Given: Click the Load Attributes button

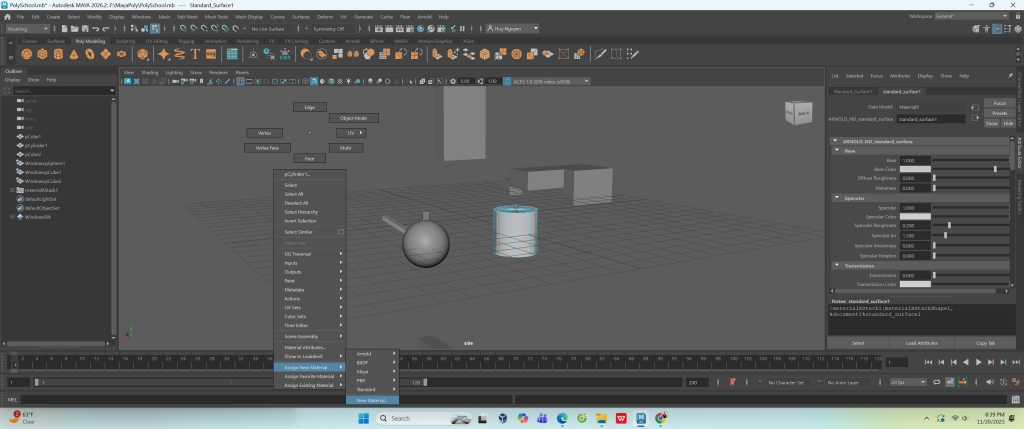Looking at the screenshot, I should pyautogui.click(x=921, y=342).
